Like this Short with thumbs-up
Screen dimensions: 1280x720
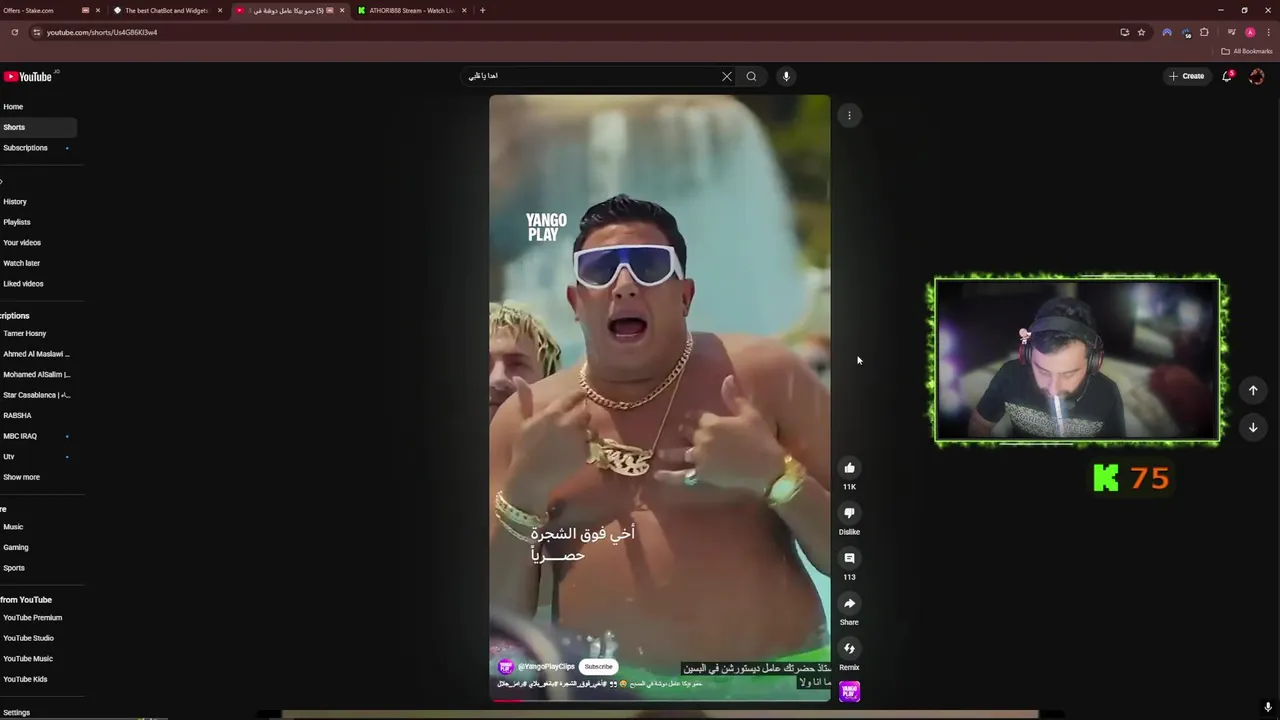849,468
